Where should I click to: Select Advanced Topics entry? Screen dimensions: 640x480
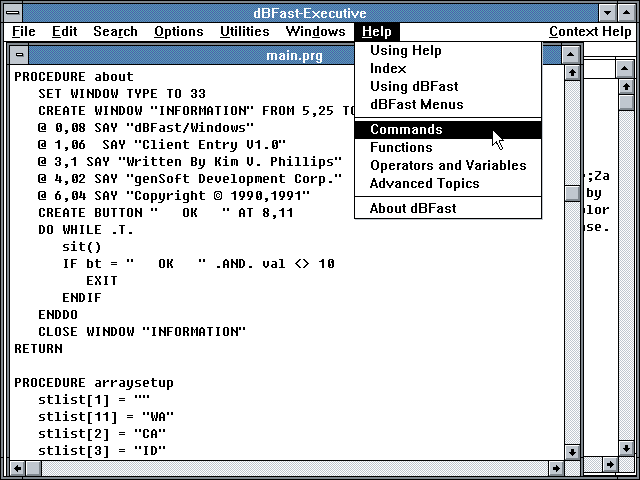pos(448,183)
